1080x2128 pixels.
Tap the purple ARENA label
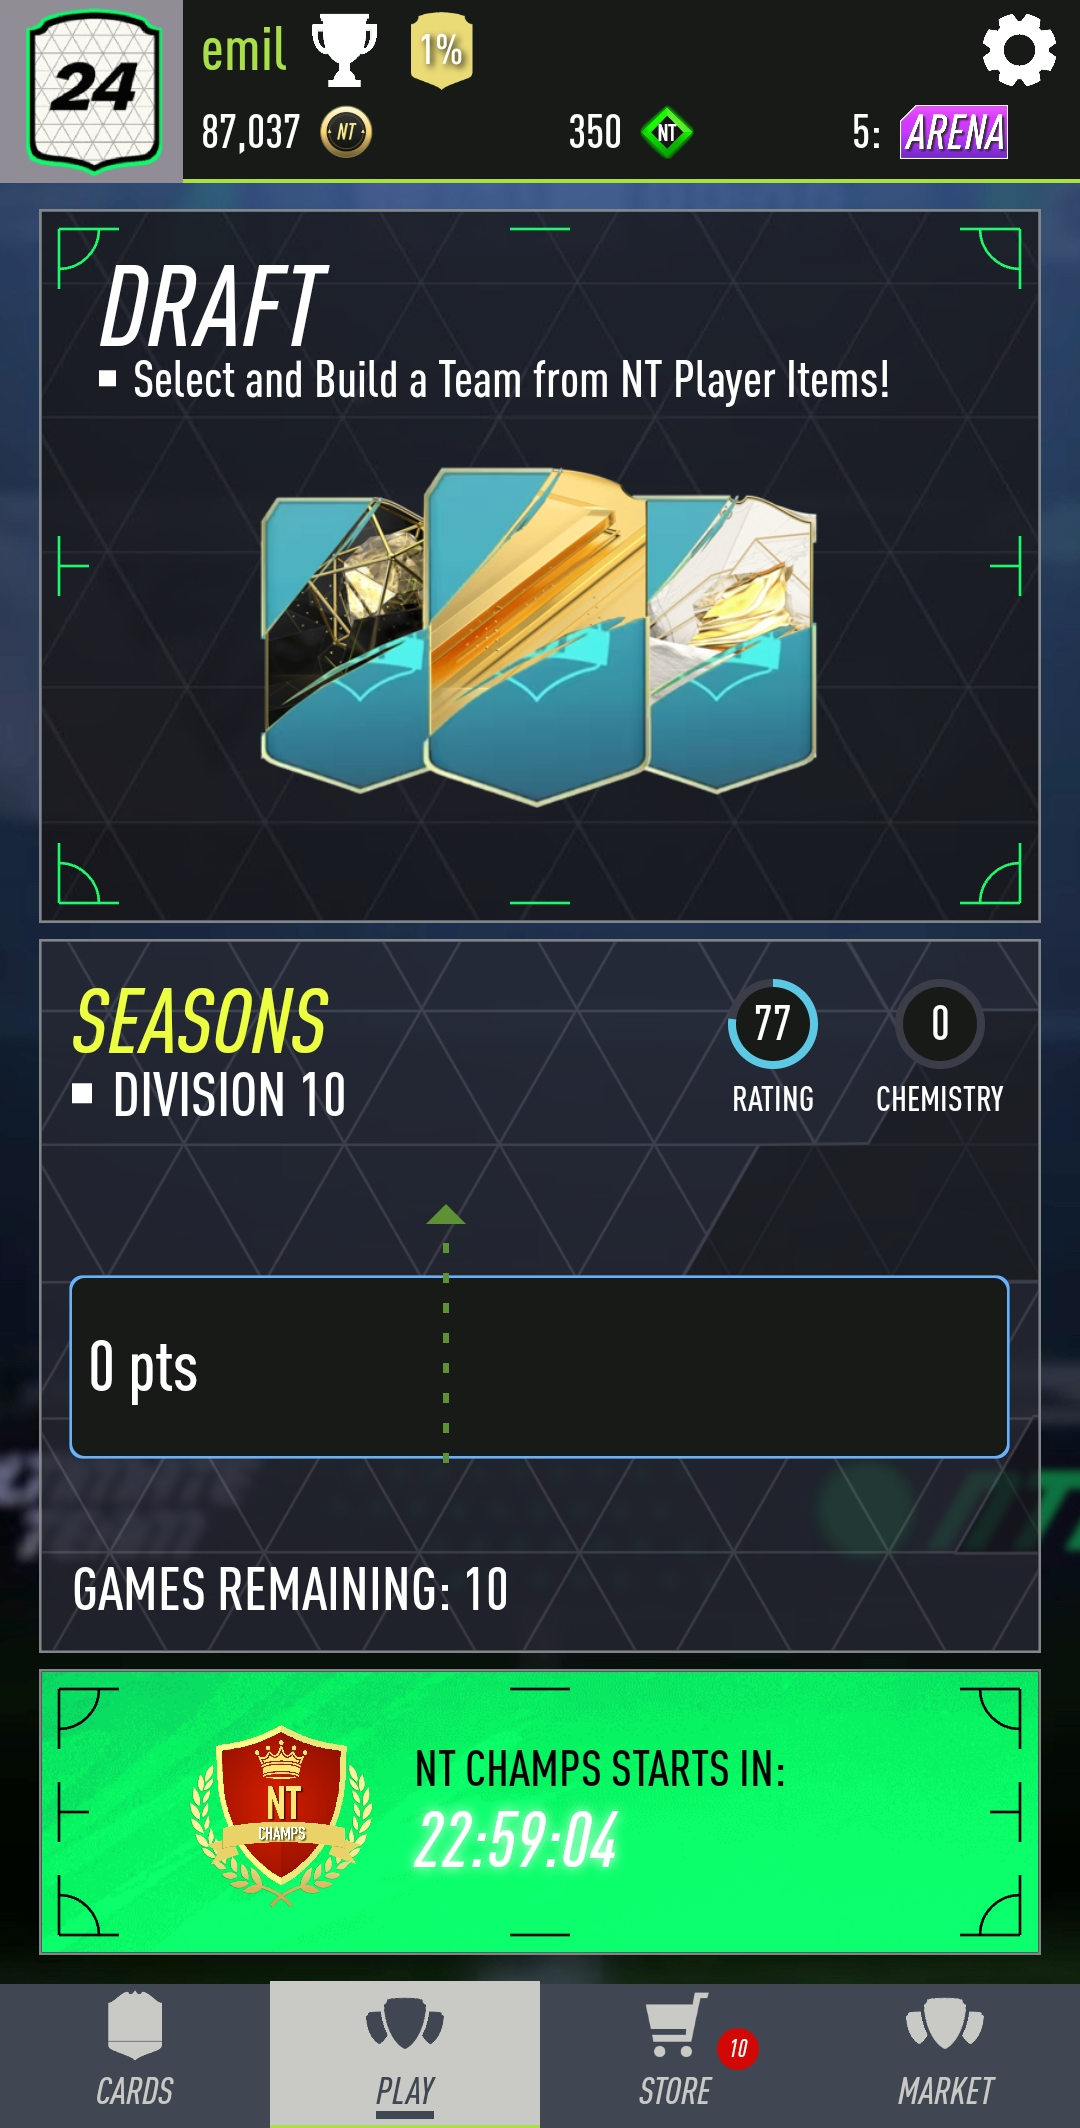954,132
